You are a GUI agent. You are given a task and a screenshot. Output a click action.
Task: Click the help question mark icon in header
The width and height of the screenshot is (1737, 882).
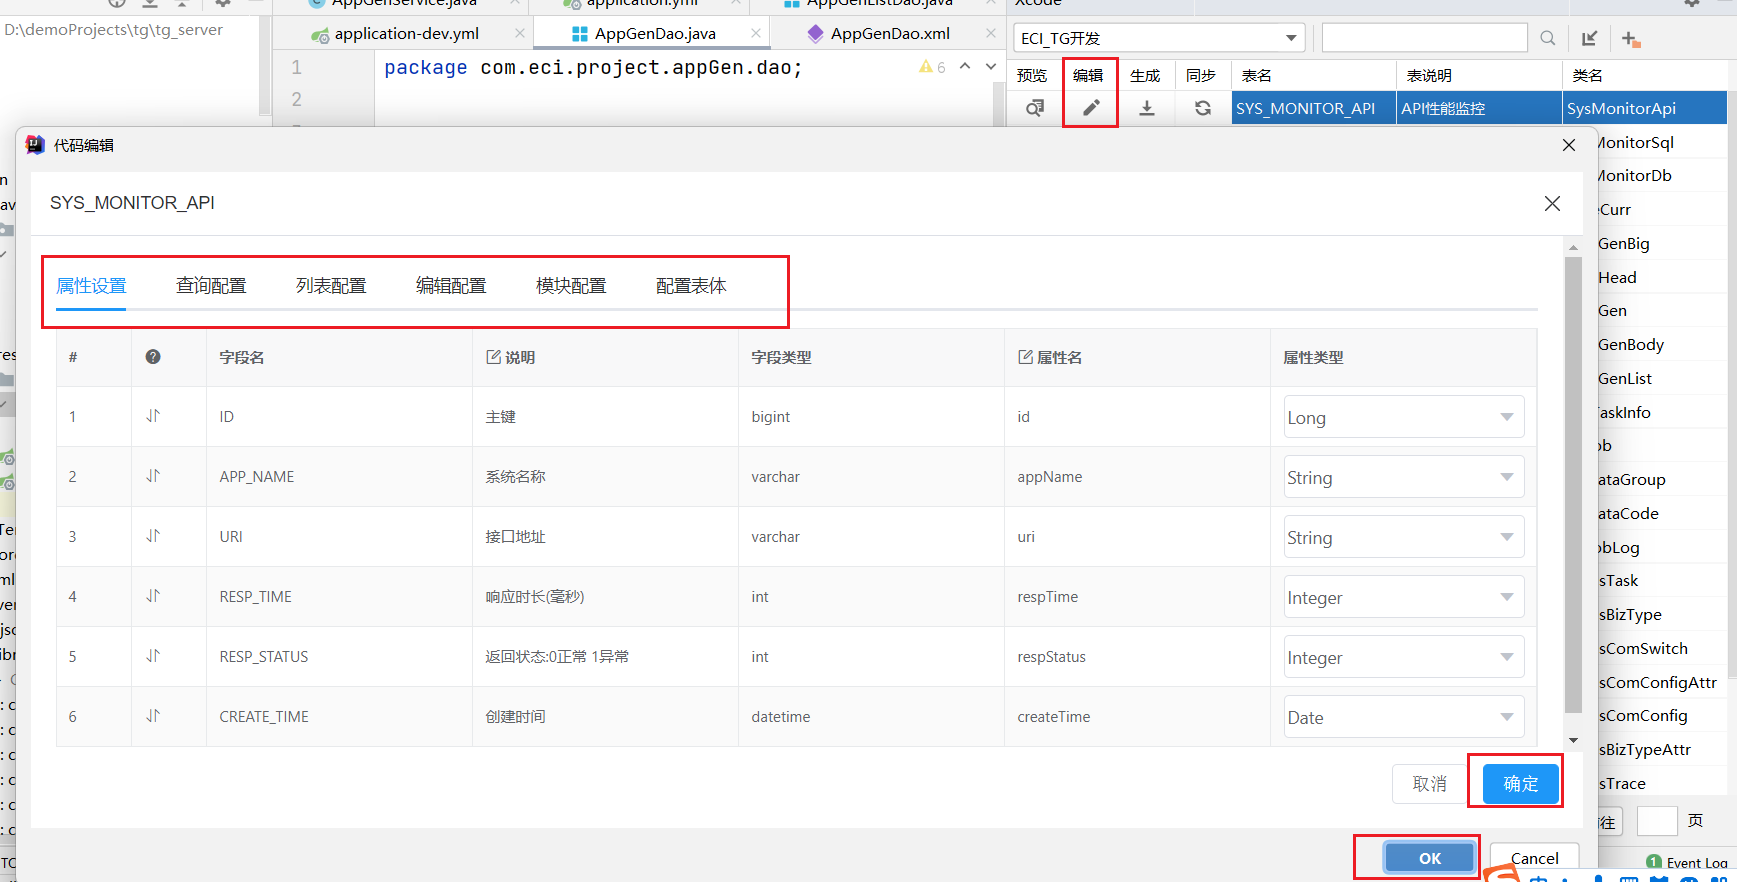(x=153, y=357)
